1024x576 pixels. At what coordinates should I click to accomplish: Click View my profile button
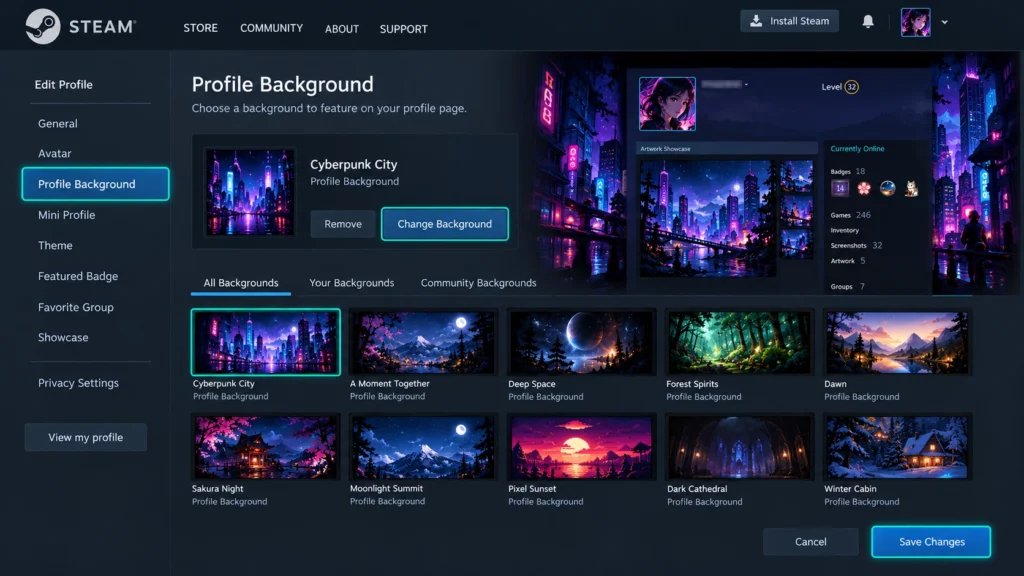coord(86,437)
